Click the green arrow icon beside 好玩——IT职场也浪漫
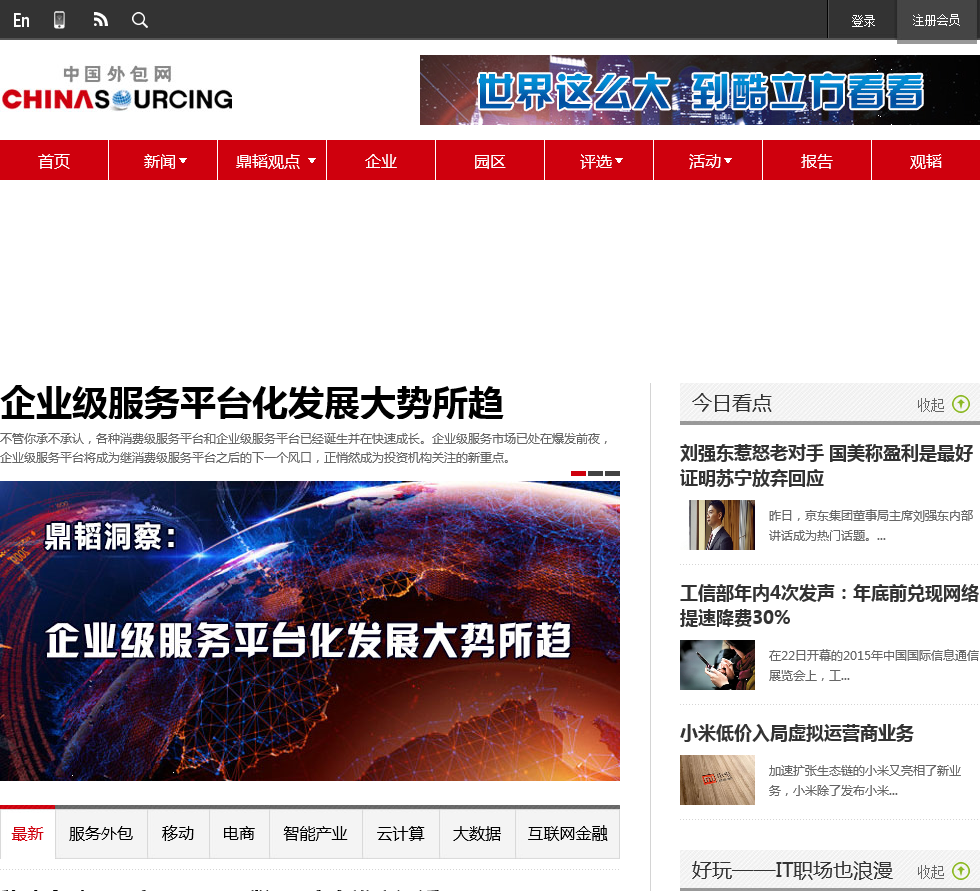 coord(961,871)
